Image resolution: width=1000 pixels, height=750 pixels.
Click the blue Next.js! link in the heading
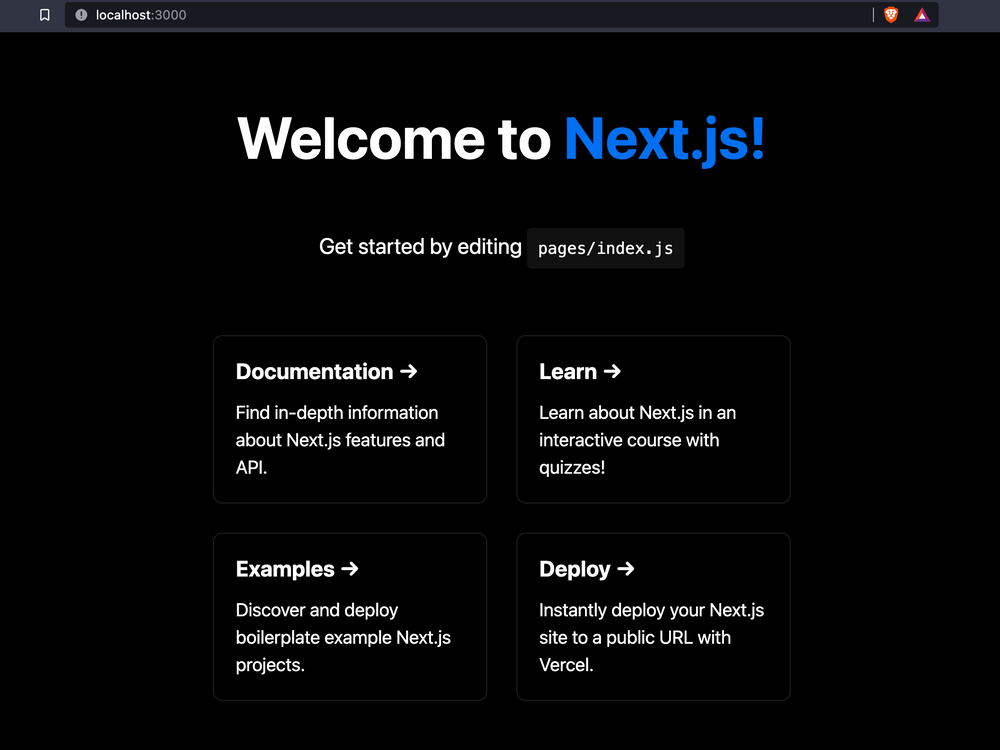pos(664,139)
